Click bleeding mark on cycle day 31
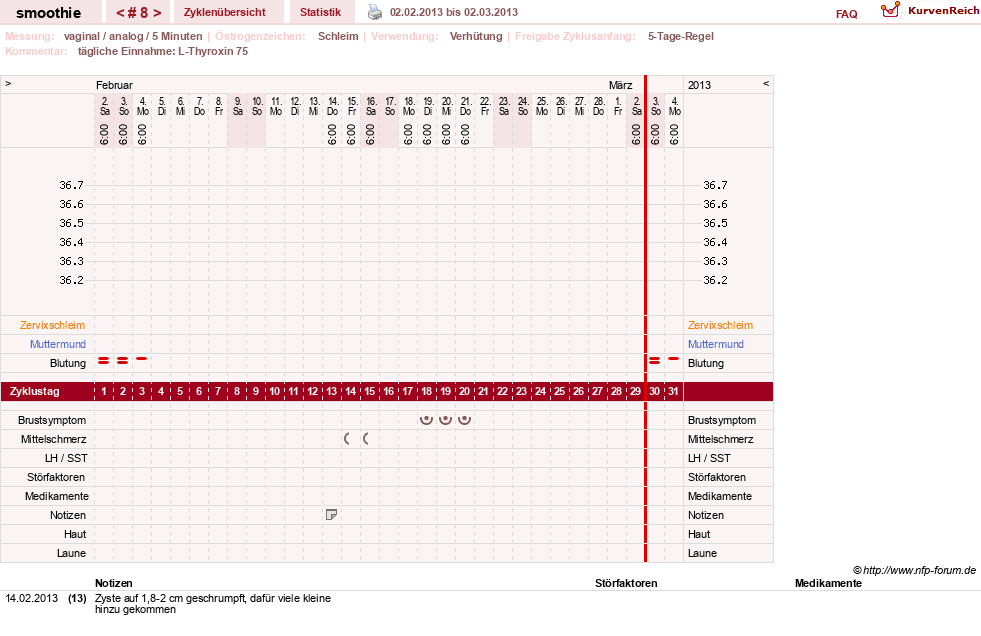Screen dimensions: 981x636 [x=673, y=358]
